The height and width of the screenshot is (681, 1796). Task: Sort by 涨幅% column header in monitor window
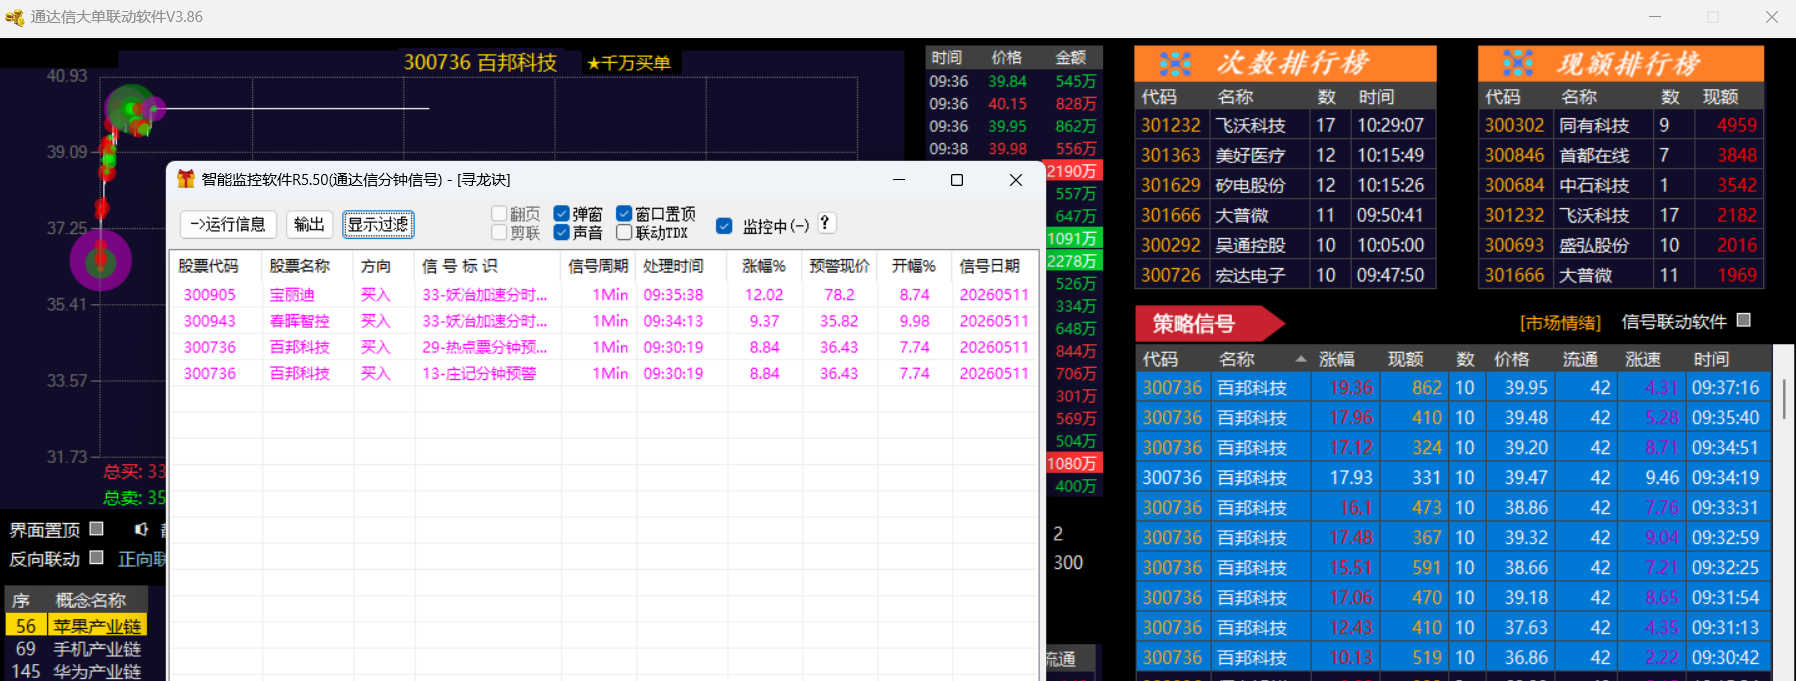[764, 266]
